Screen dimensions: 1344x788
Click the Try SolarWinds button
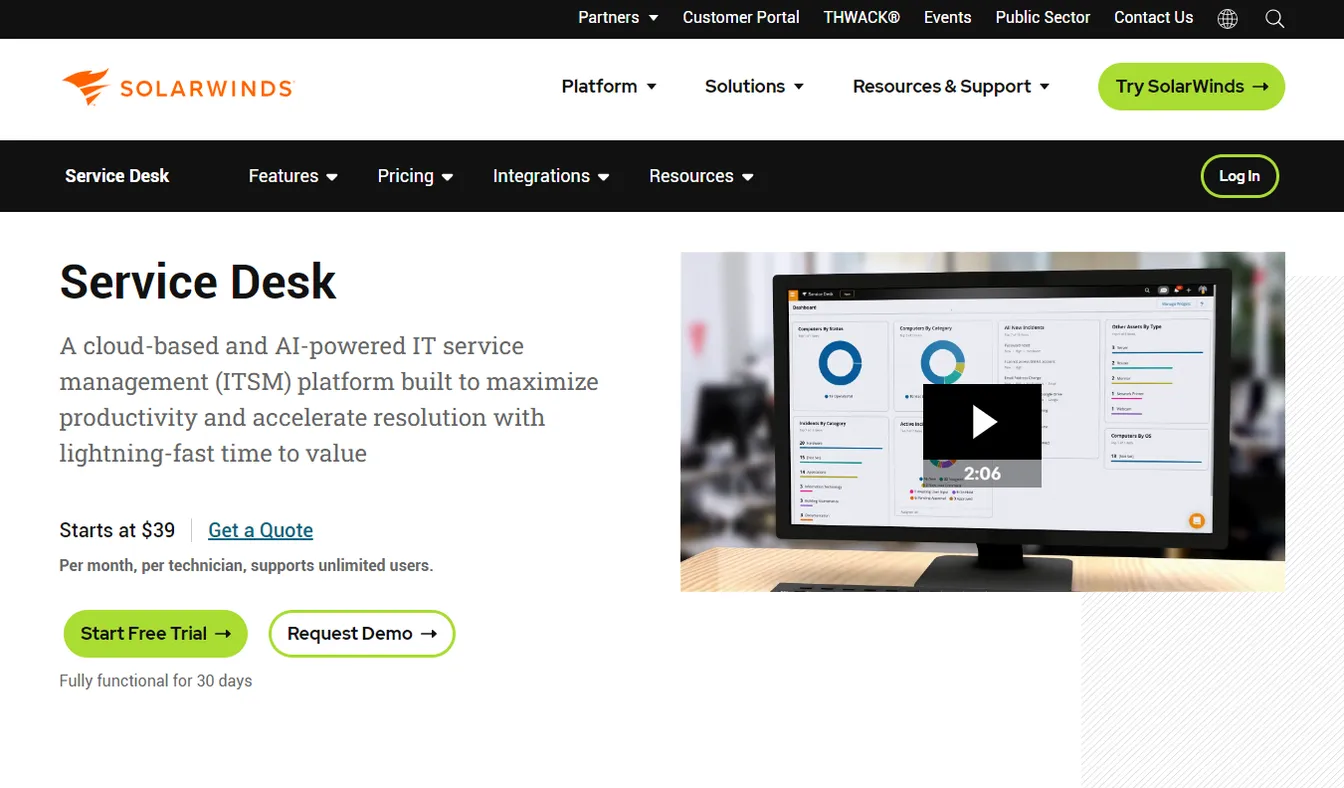(x=1191, y=87)
